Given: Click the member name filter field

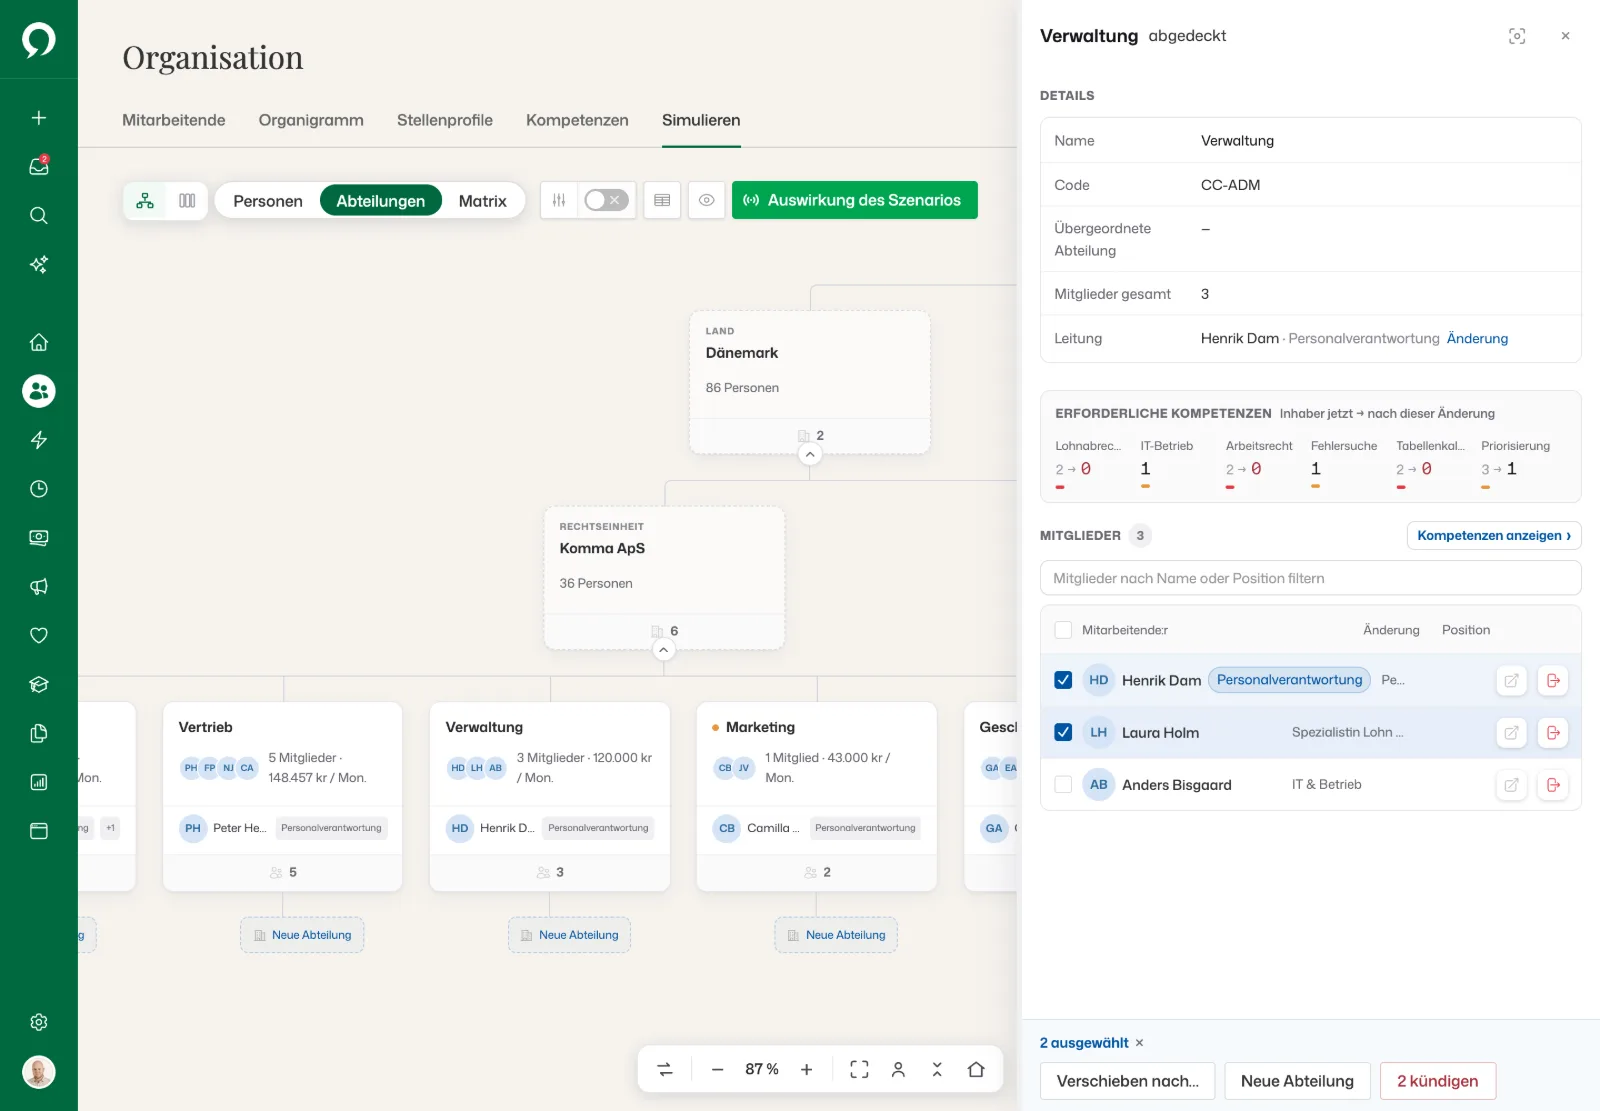Looking at the screenshot, I should (1310, 578).
